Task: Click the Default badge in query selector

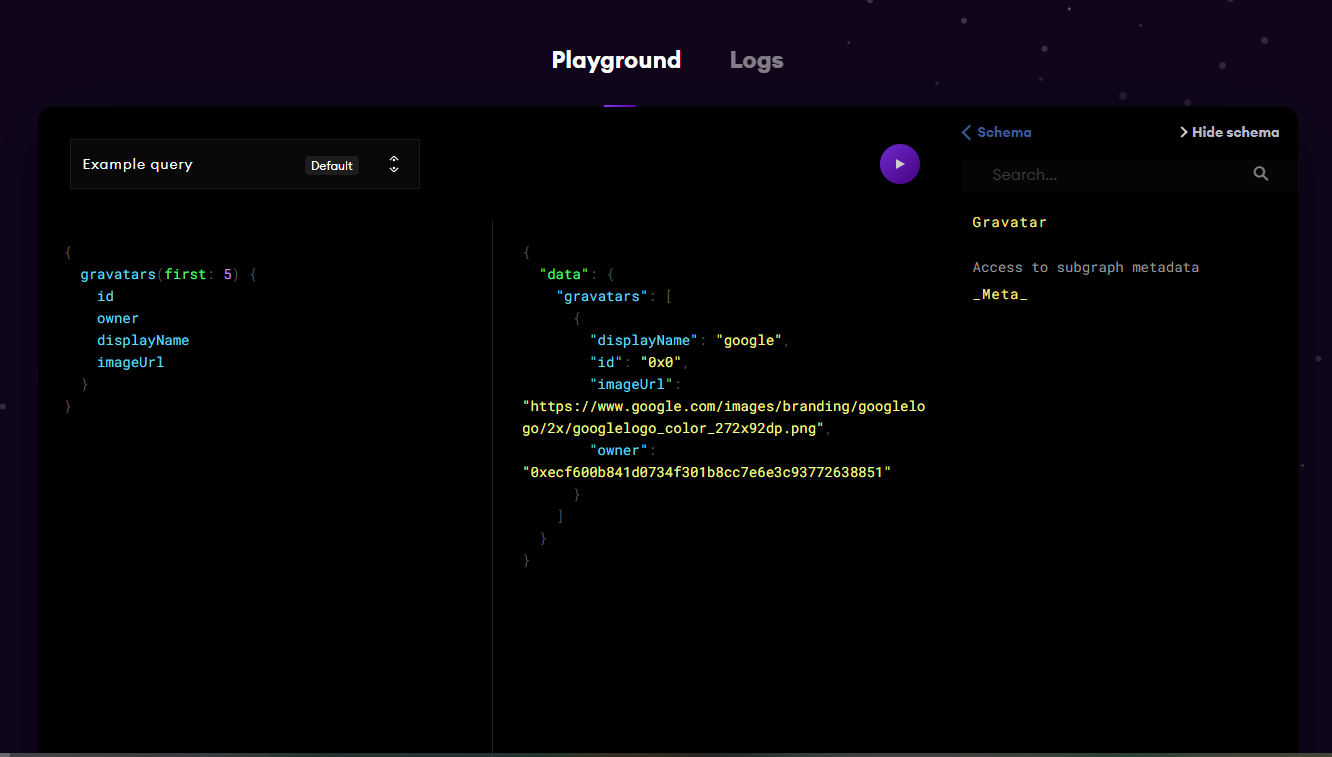Action: pyautogui.click(x=331, y=166)
